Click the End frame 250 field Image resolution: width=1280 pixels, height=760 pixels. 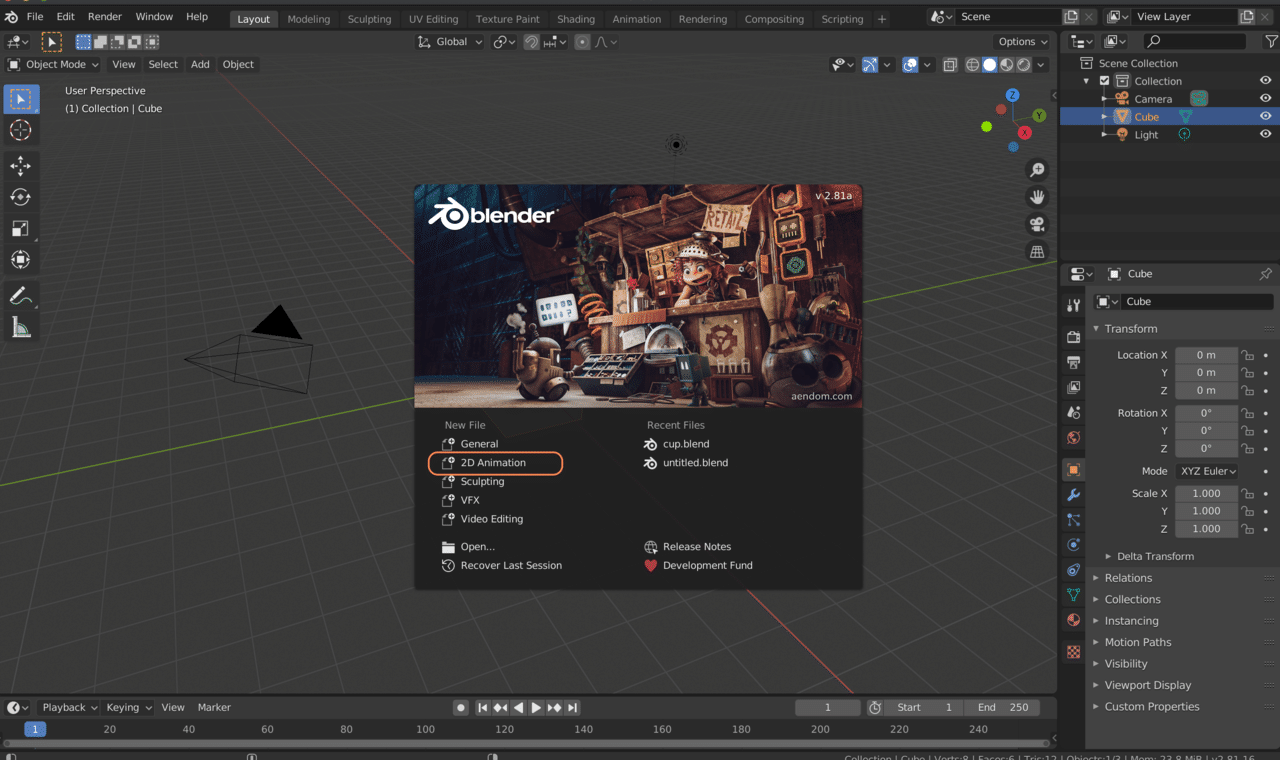click(x=1002, y=707)
